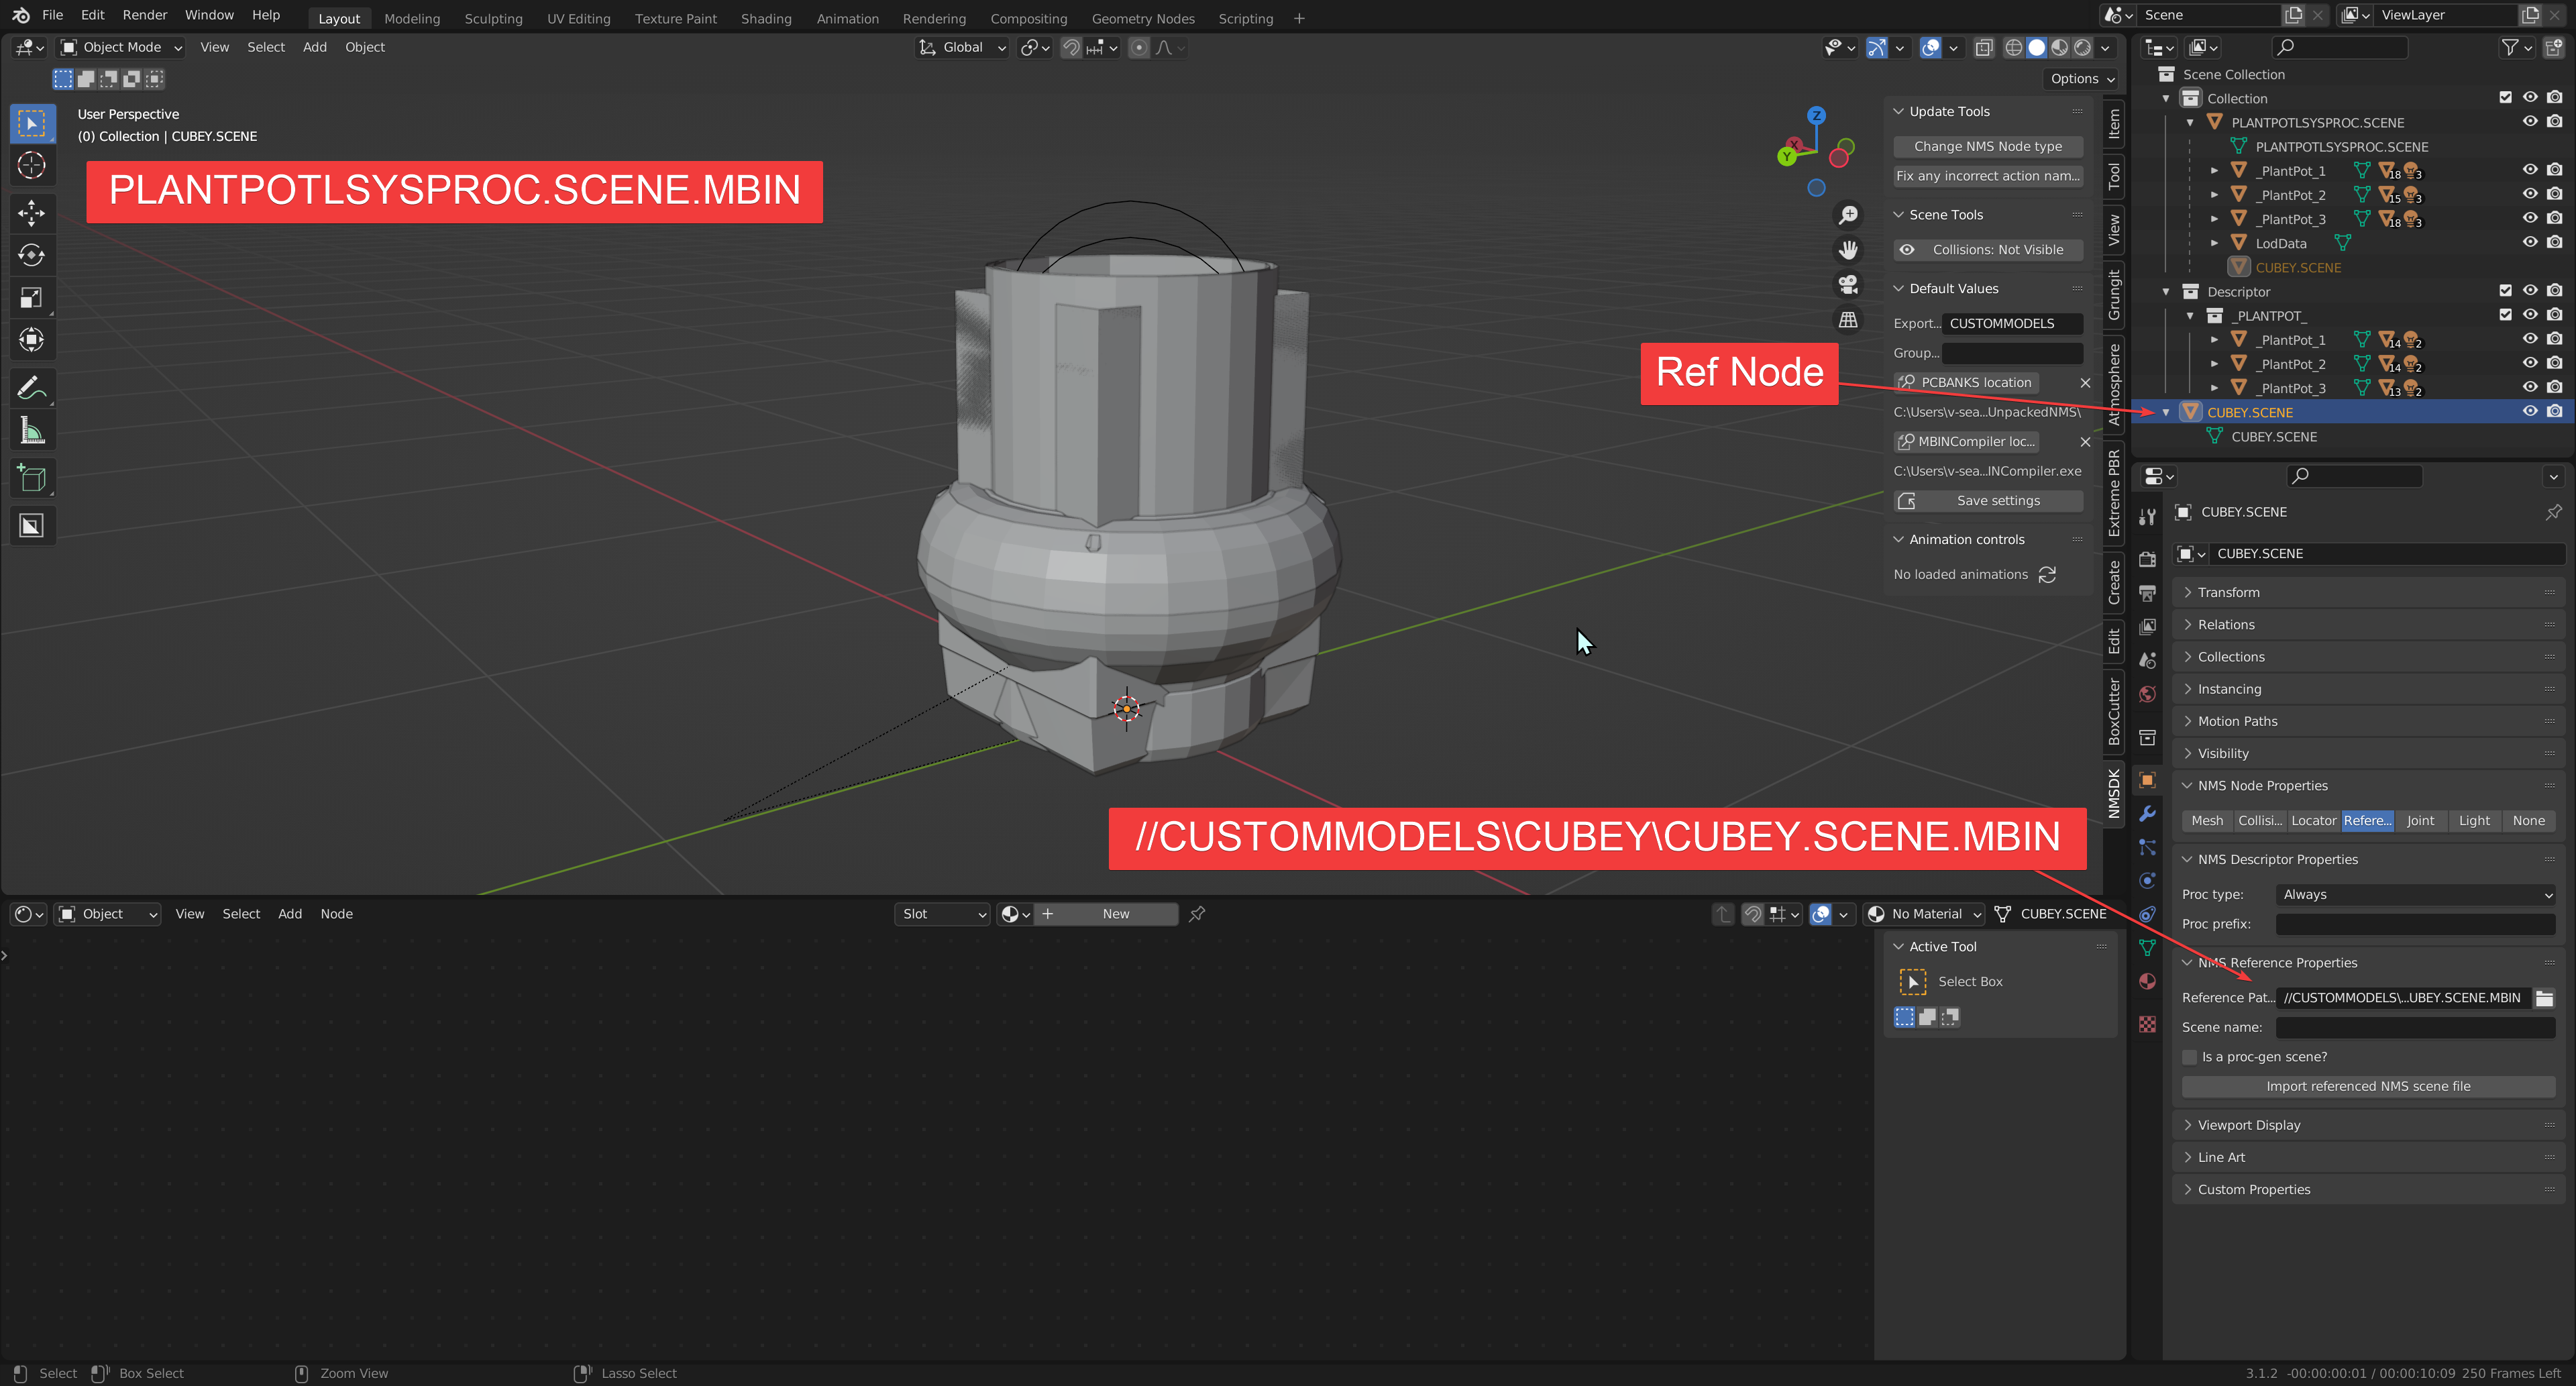
Task: Pin the material slot icon
Action: click(x=1197, y=914)
